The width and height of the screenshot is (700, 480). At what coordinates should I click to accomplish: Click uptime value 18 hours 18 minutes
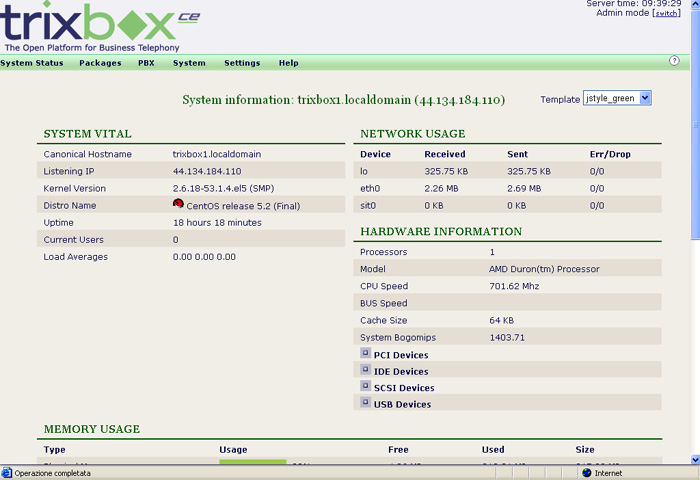217,222
